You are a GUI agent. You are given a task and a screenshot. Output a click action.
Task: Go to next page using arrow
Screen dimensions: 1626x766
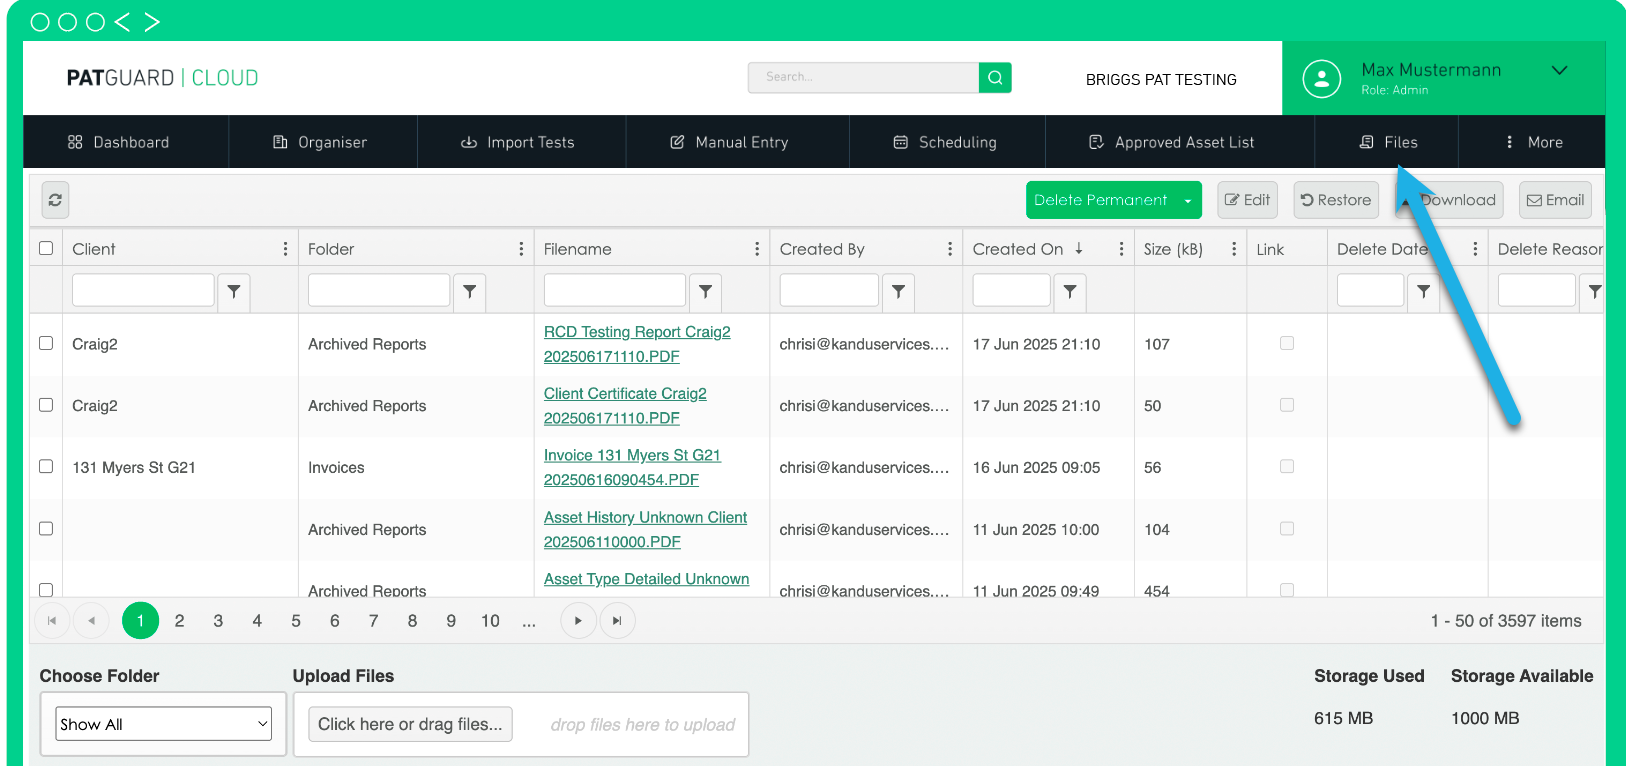point(578,621)
